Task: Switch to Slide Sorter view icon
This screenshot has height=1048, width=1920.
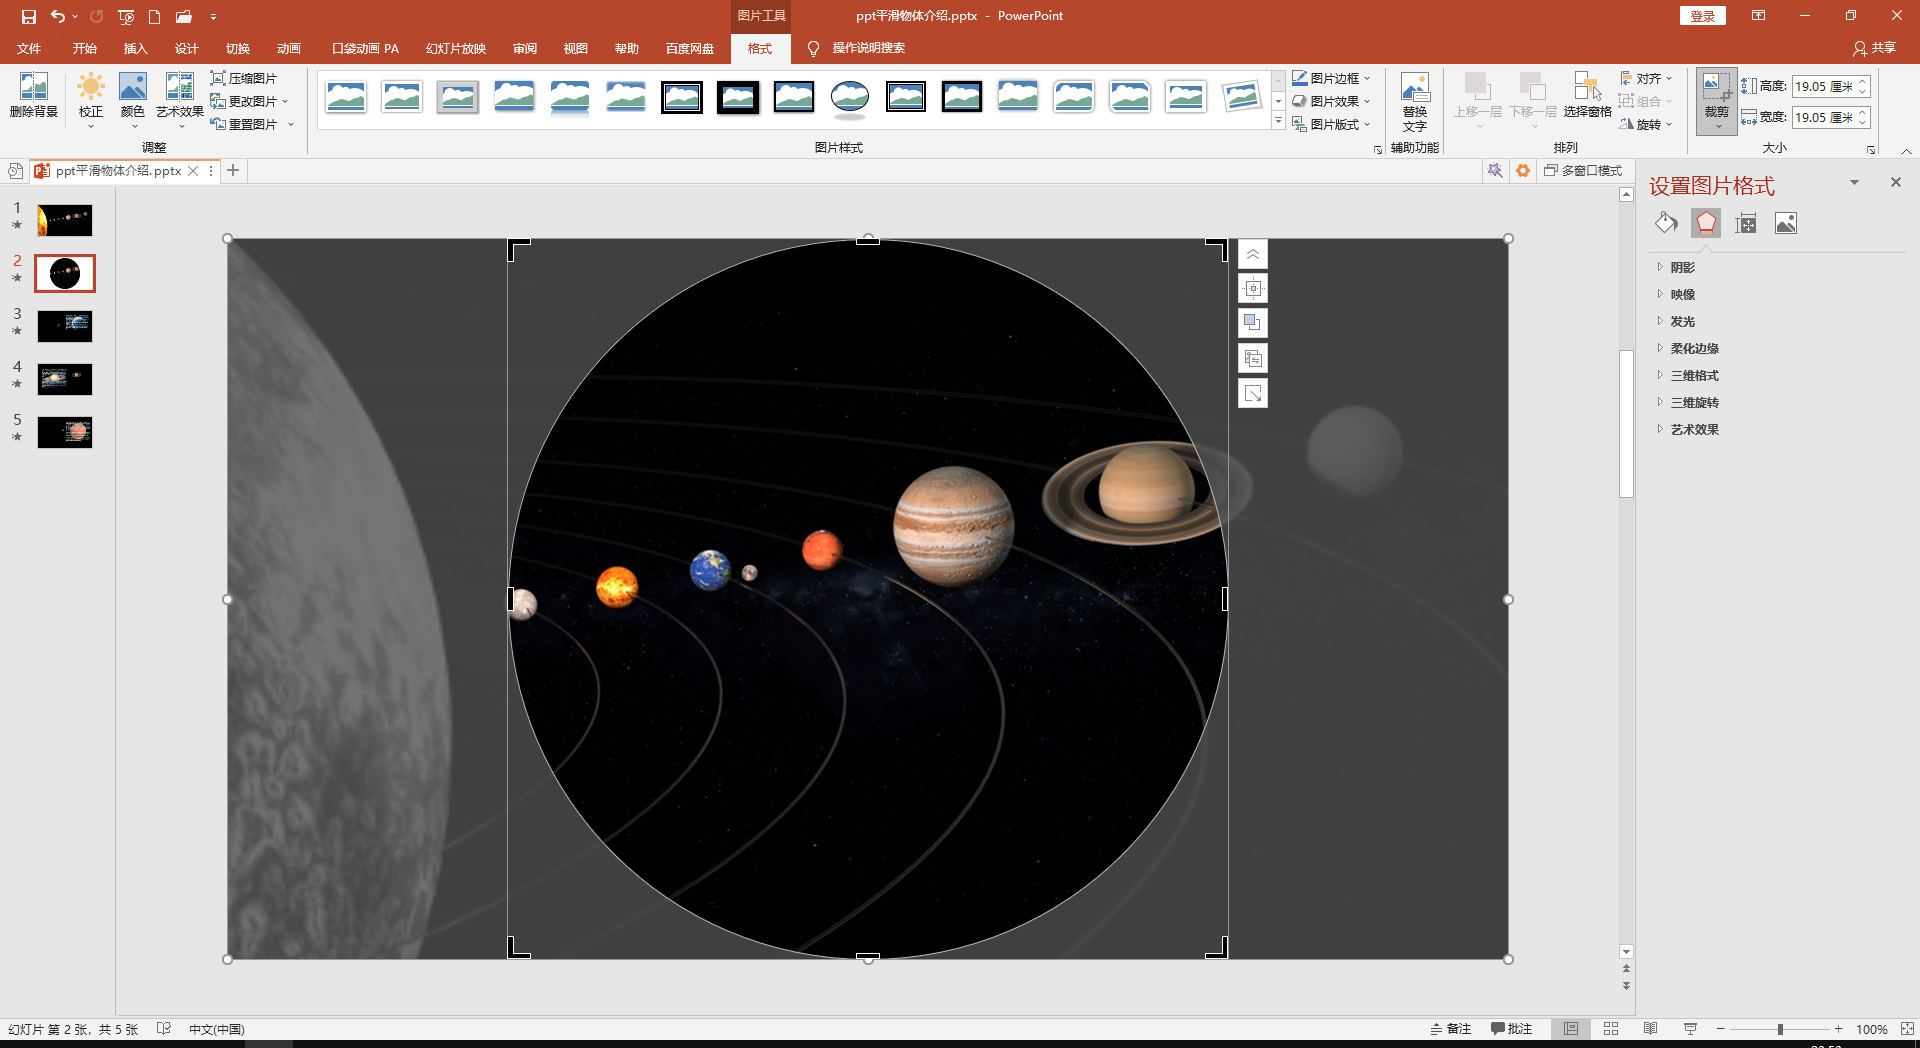Action: [1611, 1029]
